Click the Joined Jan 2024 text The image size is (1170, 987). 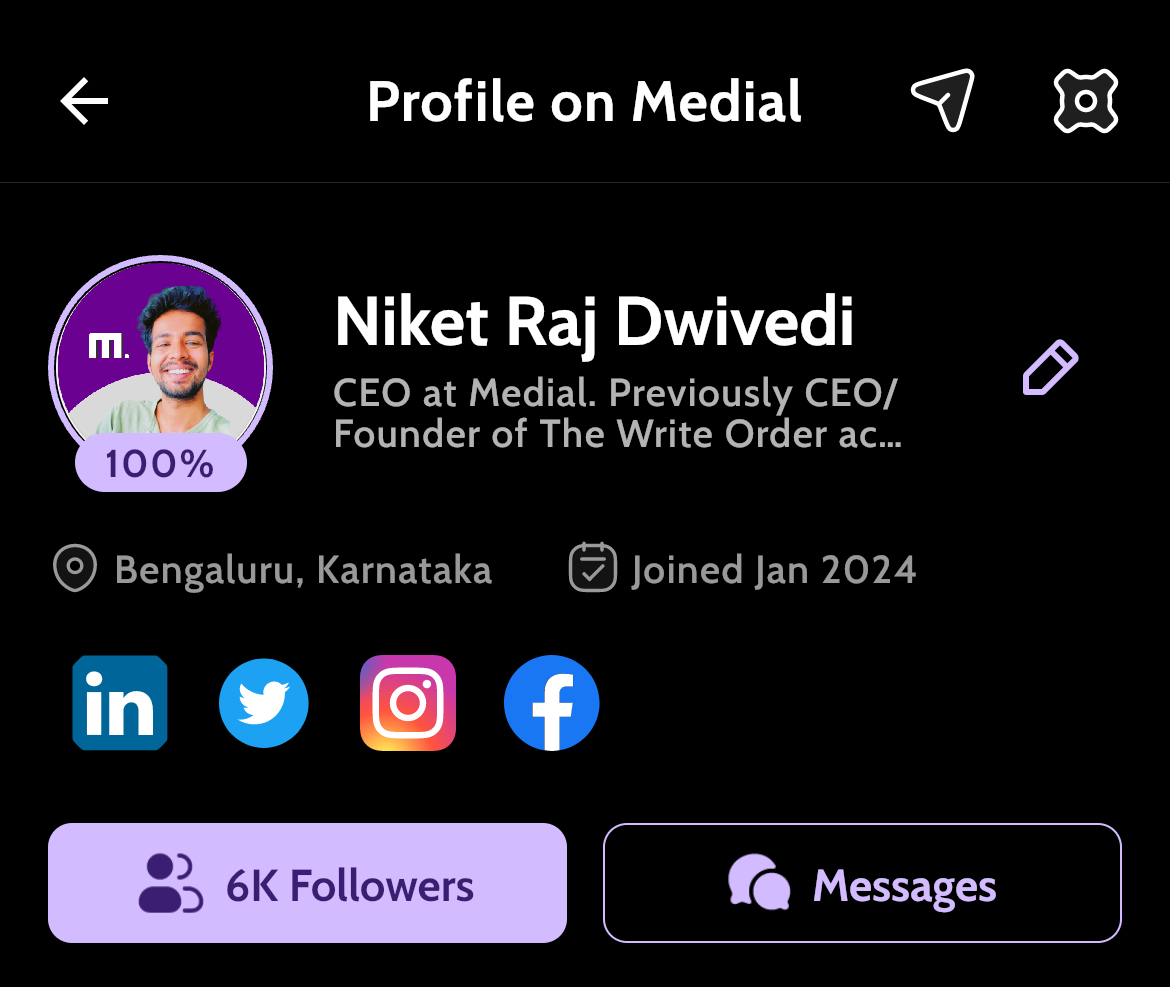[774, 570]
